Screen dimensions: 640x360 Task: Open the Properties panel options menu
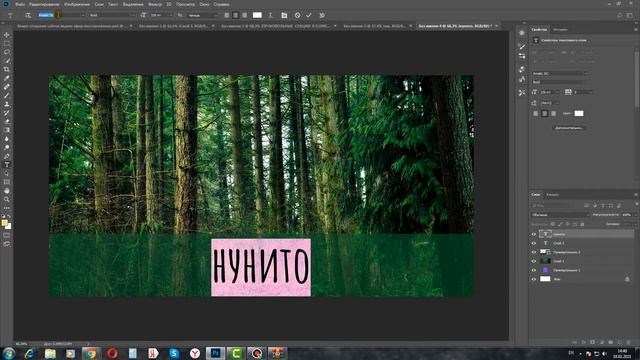(636, 29)
